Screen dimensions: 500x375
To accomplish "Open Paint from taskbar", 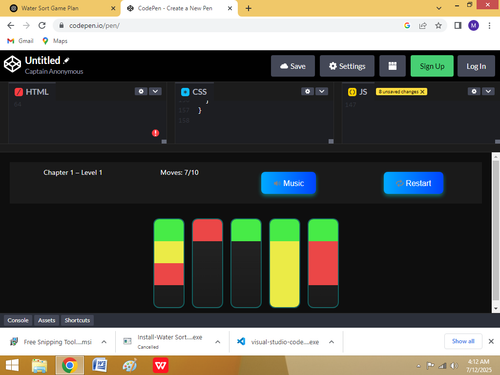I will (x=130, y=366).
